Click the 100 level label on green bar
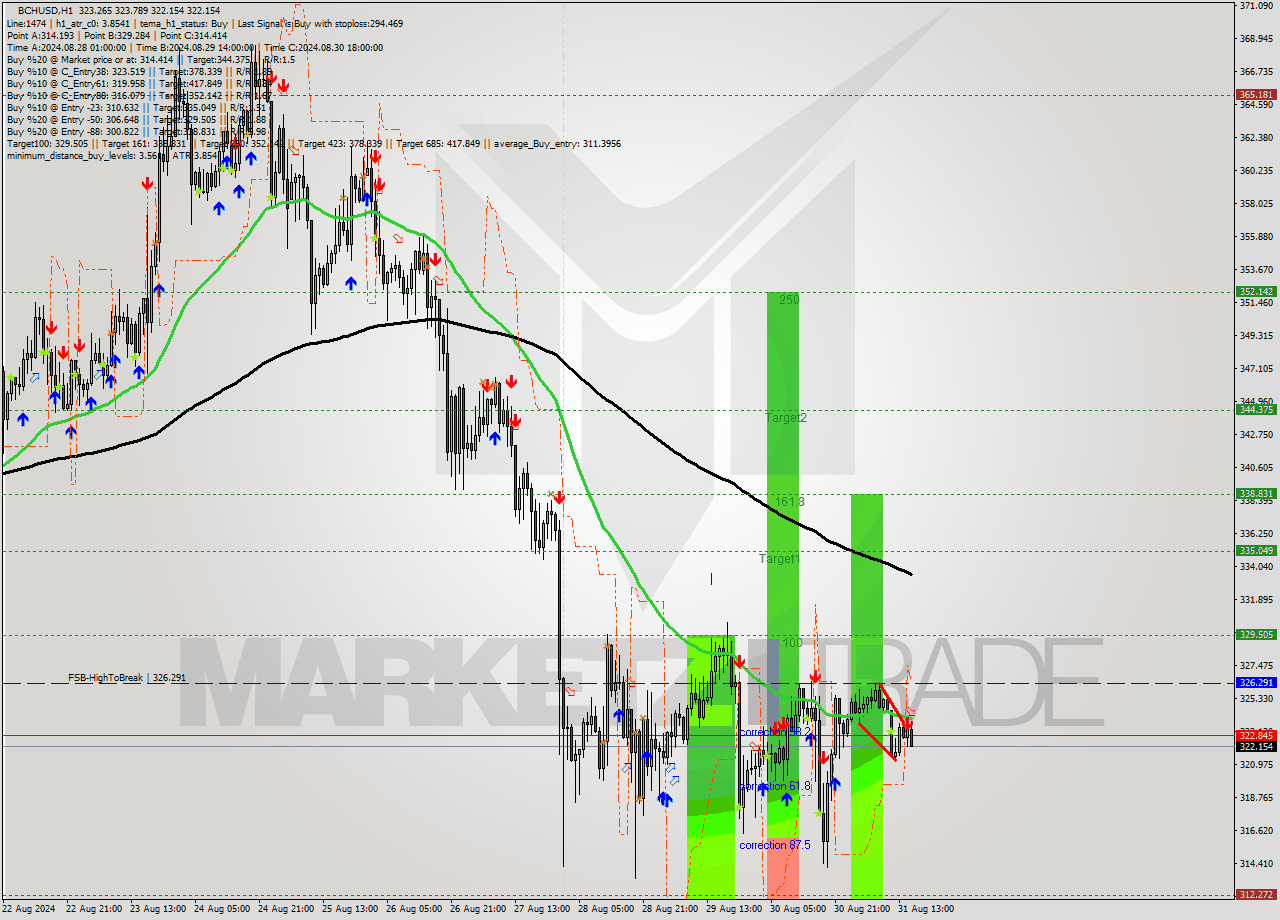1280x920 pixels. (793, 642)
